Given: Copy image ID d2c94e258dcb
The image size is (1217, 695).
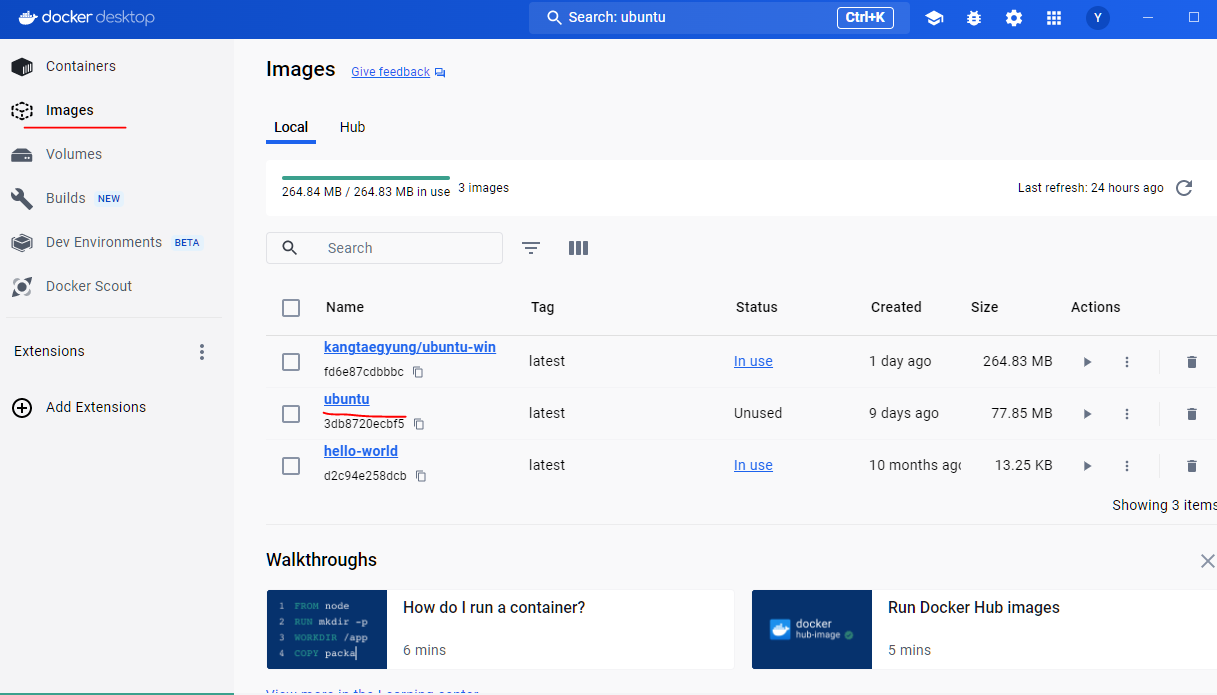Looking at the screenshot, I should coord(421,476).
